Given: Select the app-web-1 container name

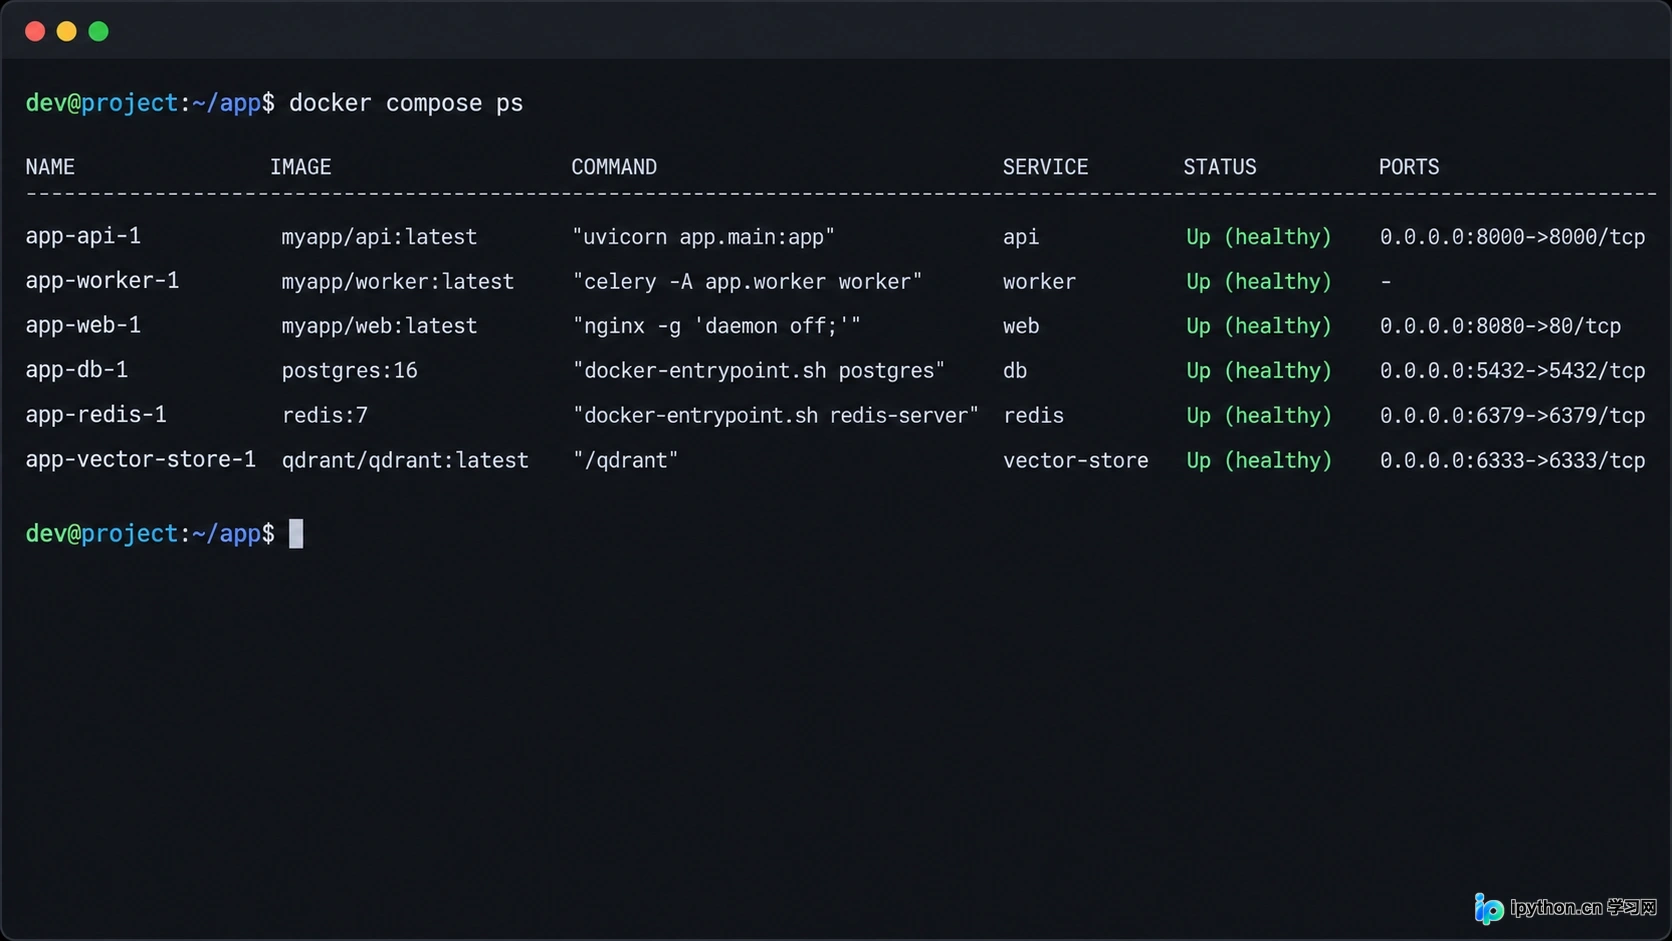Looking at the screenshot, I should click(x=83, y=325).
